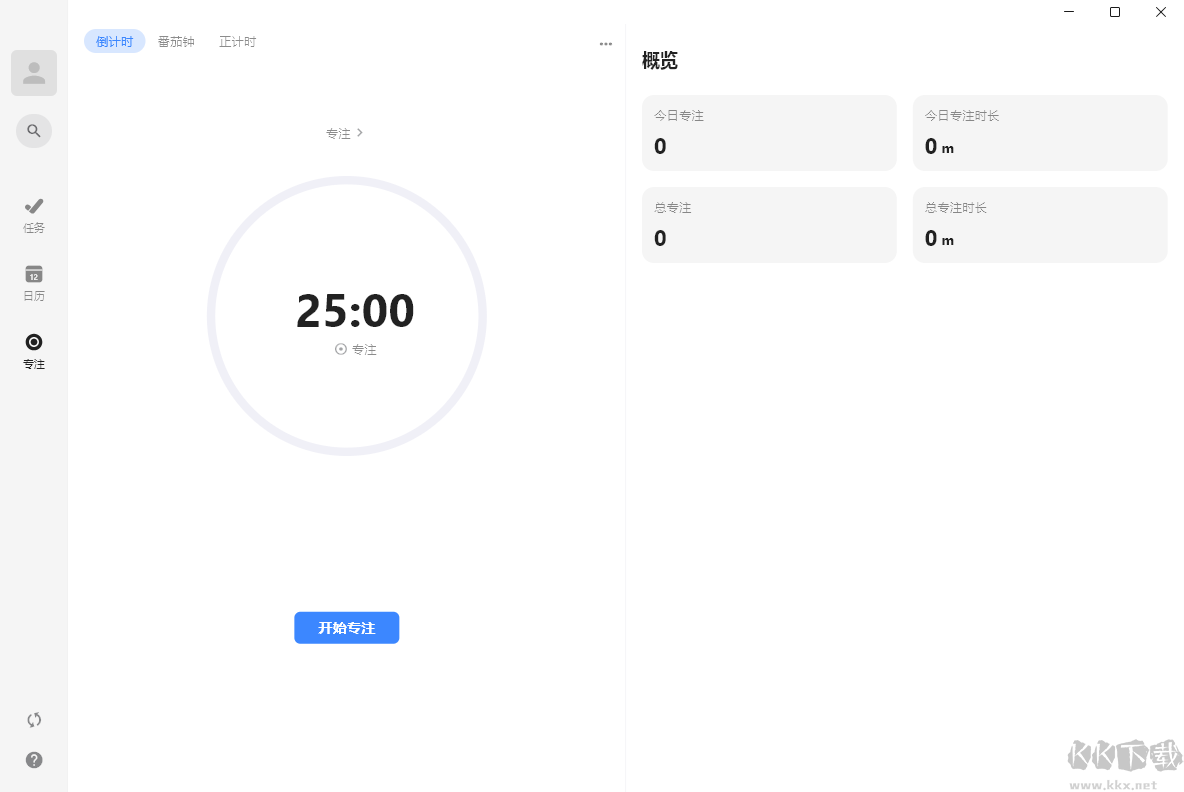Click the 专注 label under the timer
This screenshot has width=1184, height=792.
click(x=356, y=349)
